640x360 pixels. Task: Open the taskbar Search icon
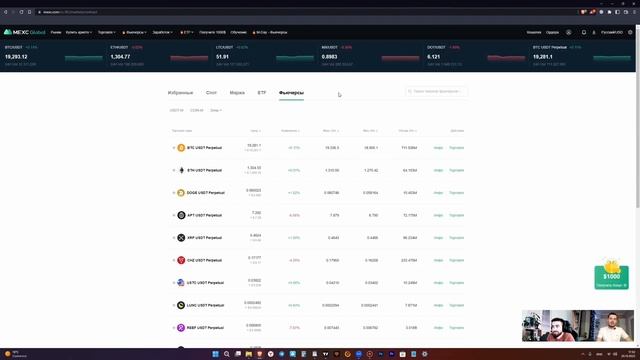[x=227, y=354]
